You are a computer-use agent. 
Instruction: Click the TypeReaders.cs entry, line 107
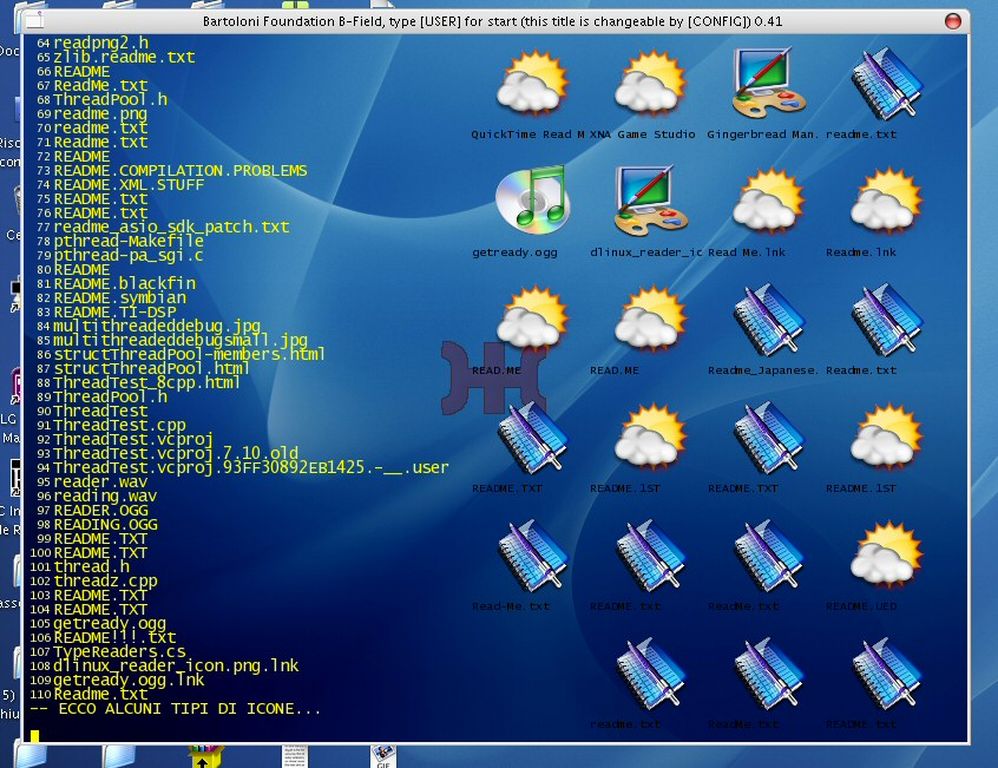pyautogui.click(x=119, y=651)
